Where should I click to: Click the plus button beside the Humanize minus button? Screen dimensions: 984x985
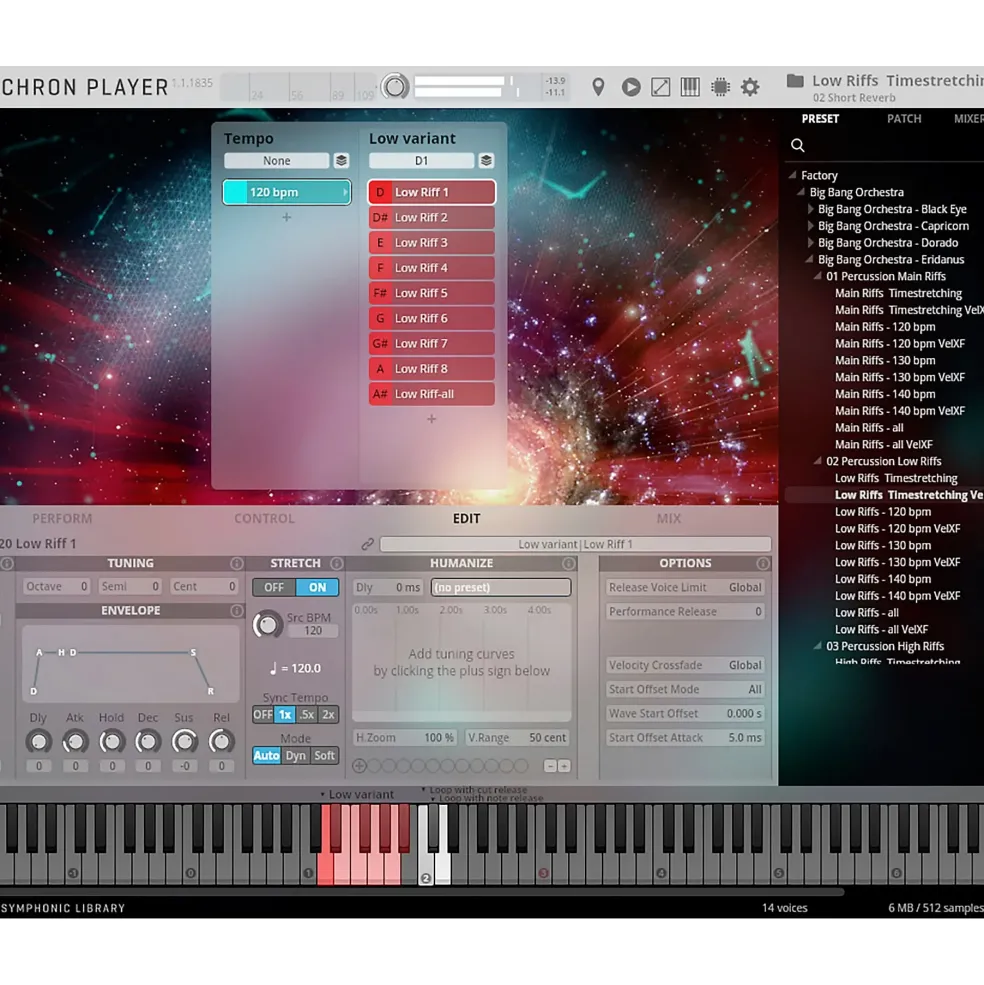[564, 766]
